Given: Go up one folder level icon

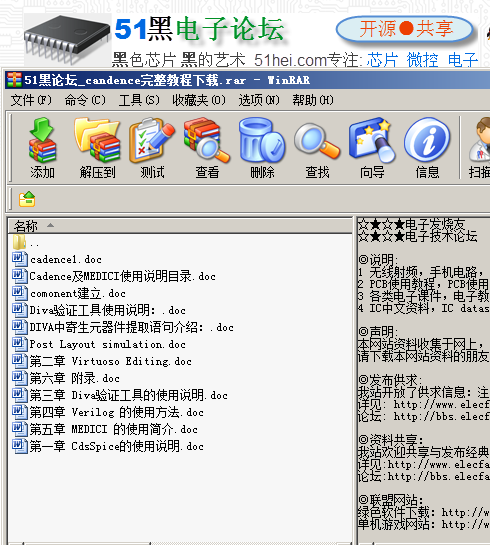Looking at the screenshot, I should pyautogui.click(x=27, y=199).
